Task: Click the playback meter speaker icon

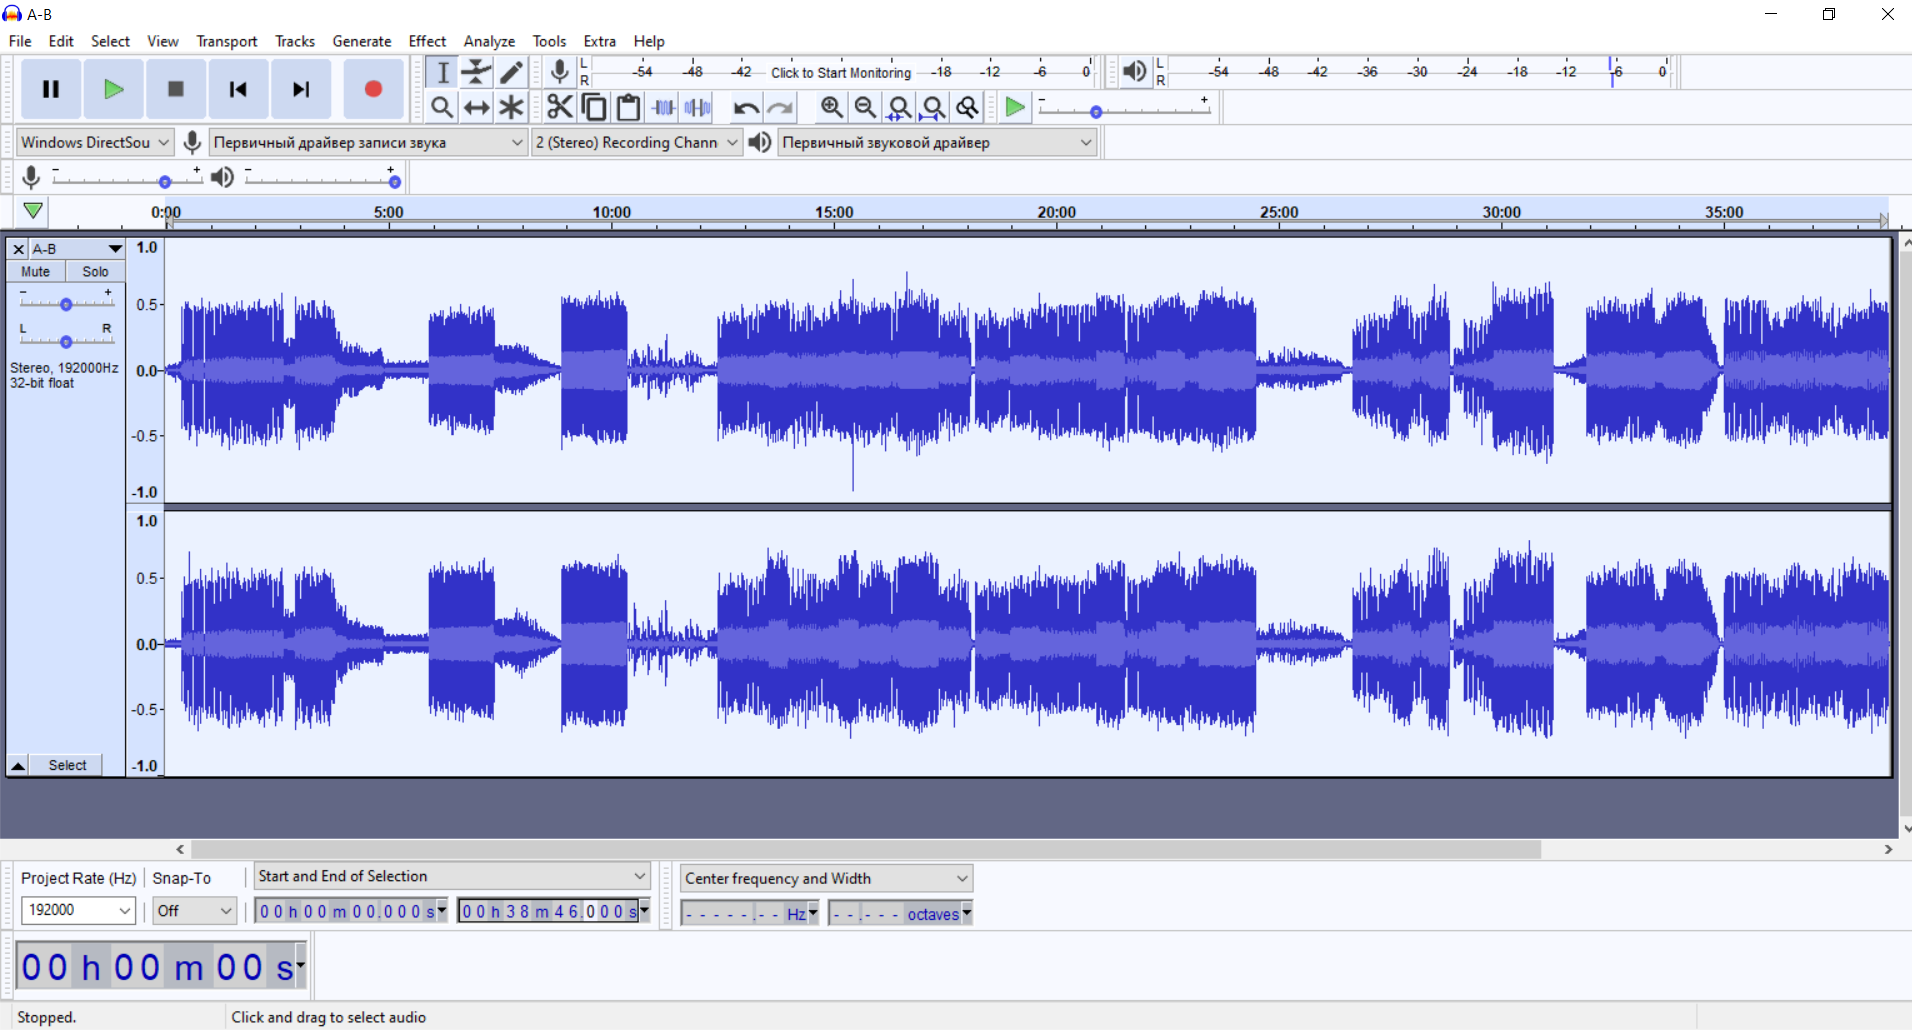Action: 1134,71
